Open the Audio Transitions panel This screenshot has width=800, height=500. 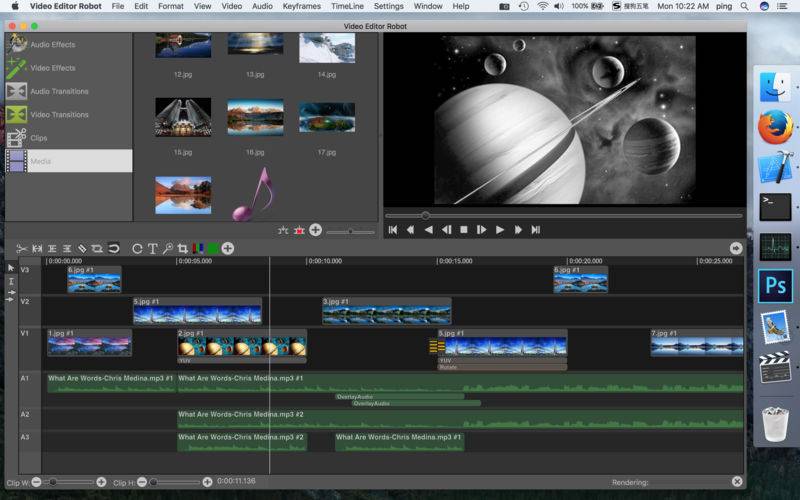59,91
